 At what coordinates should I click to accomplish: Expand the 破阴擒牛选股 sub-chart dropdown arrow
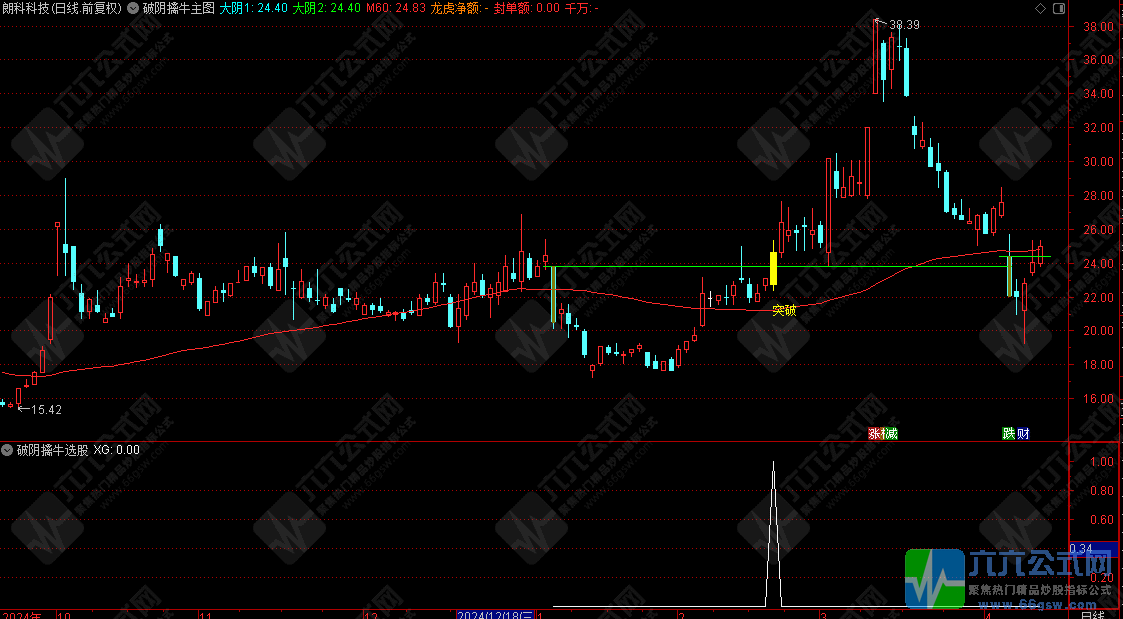pos(8,450)
